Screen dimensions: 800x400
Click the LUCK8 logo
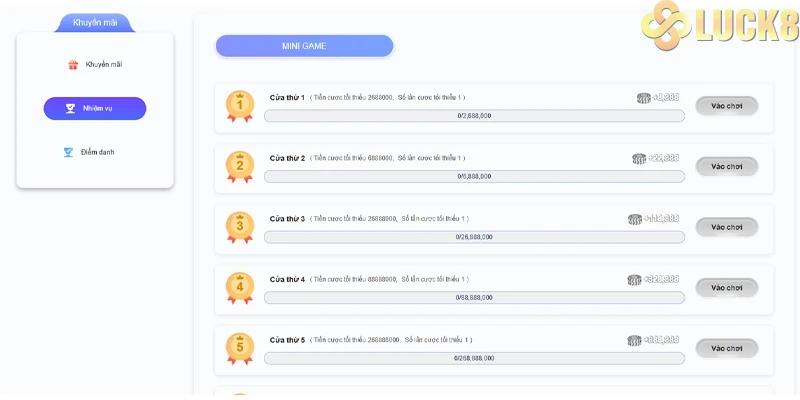tap(720, 27)
